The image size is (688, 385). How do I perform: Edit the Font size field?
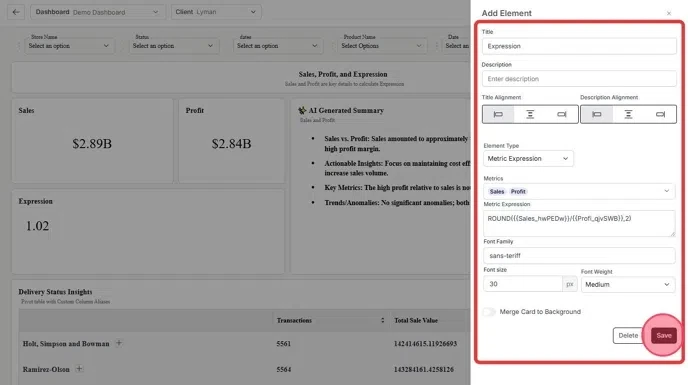point(523,284)
